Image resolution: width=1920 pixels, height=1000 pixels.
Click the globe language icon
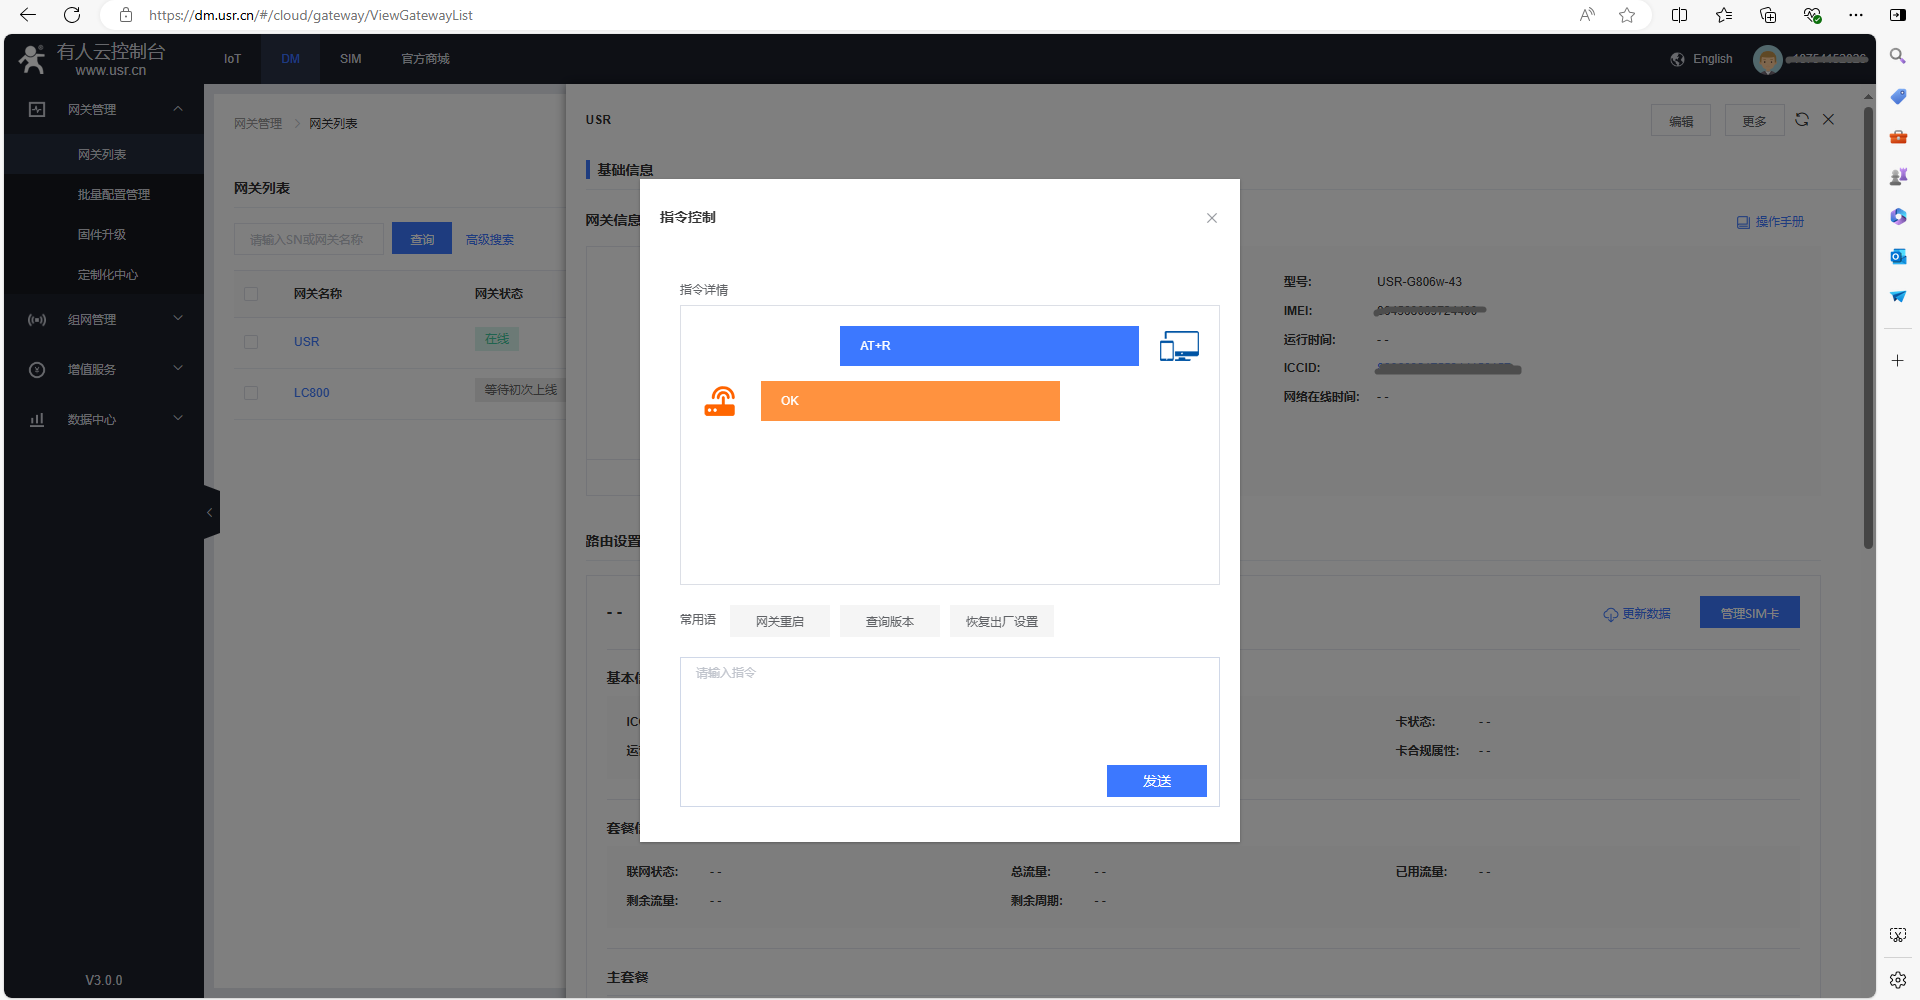[1678, 59]
